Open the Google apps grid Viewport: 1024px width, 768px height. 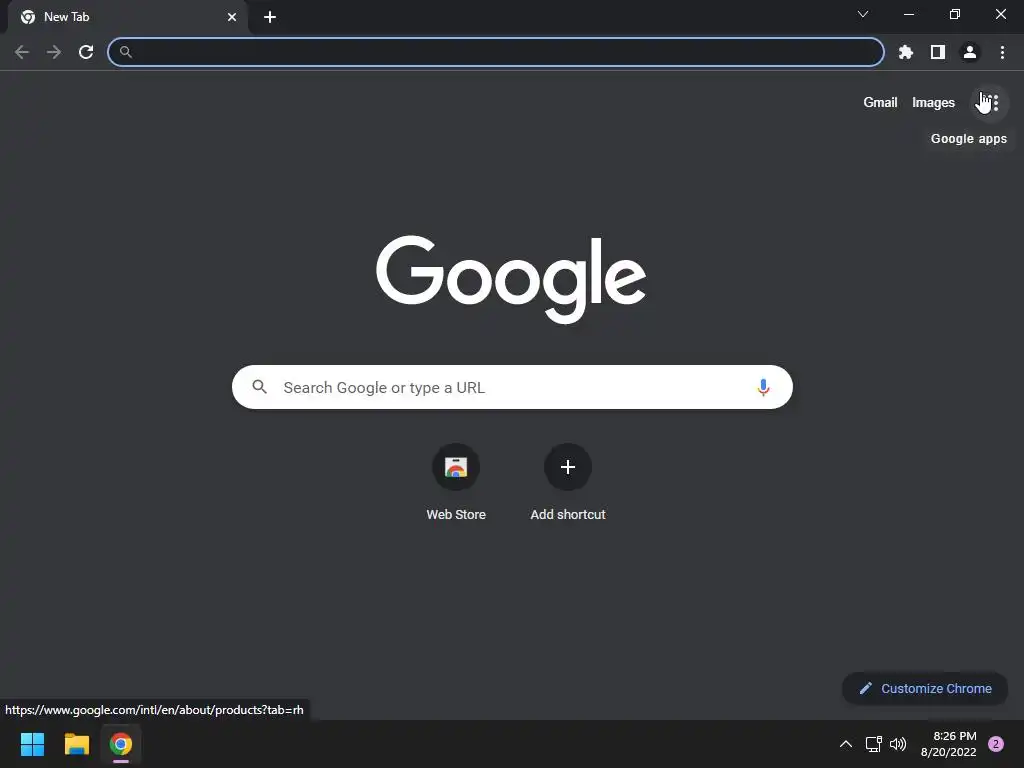pyautogui.click(x=989, y=103)
